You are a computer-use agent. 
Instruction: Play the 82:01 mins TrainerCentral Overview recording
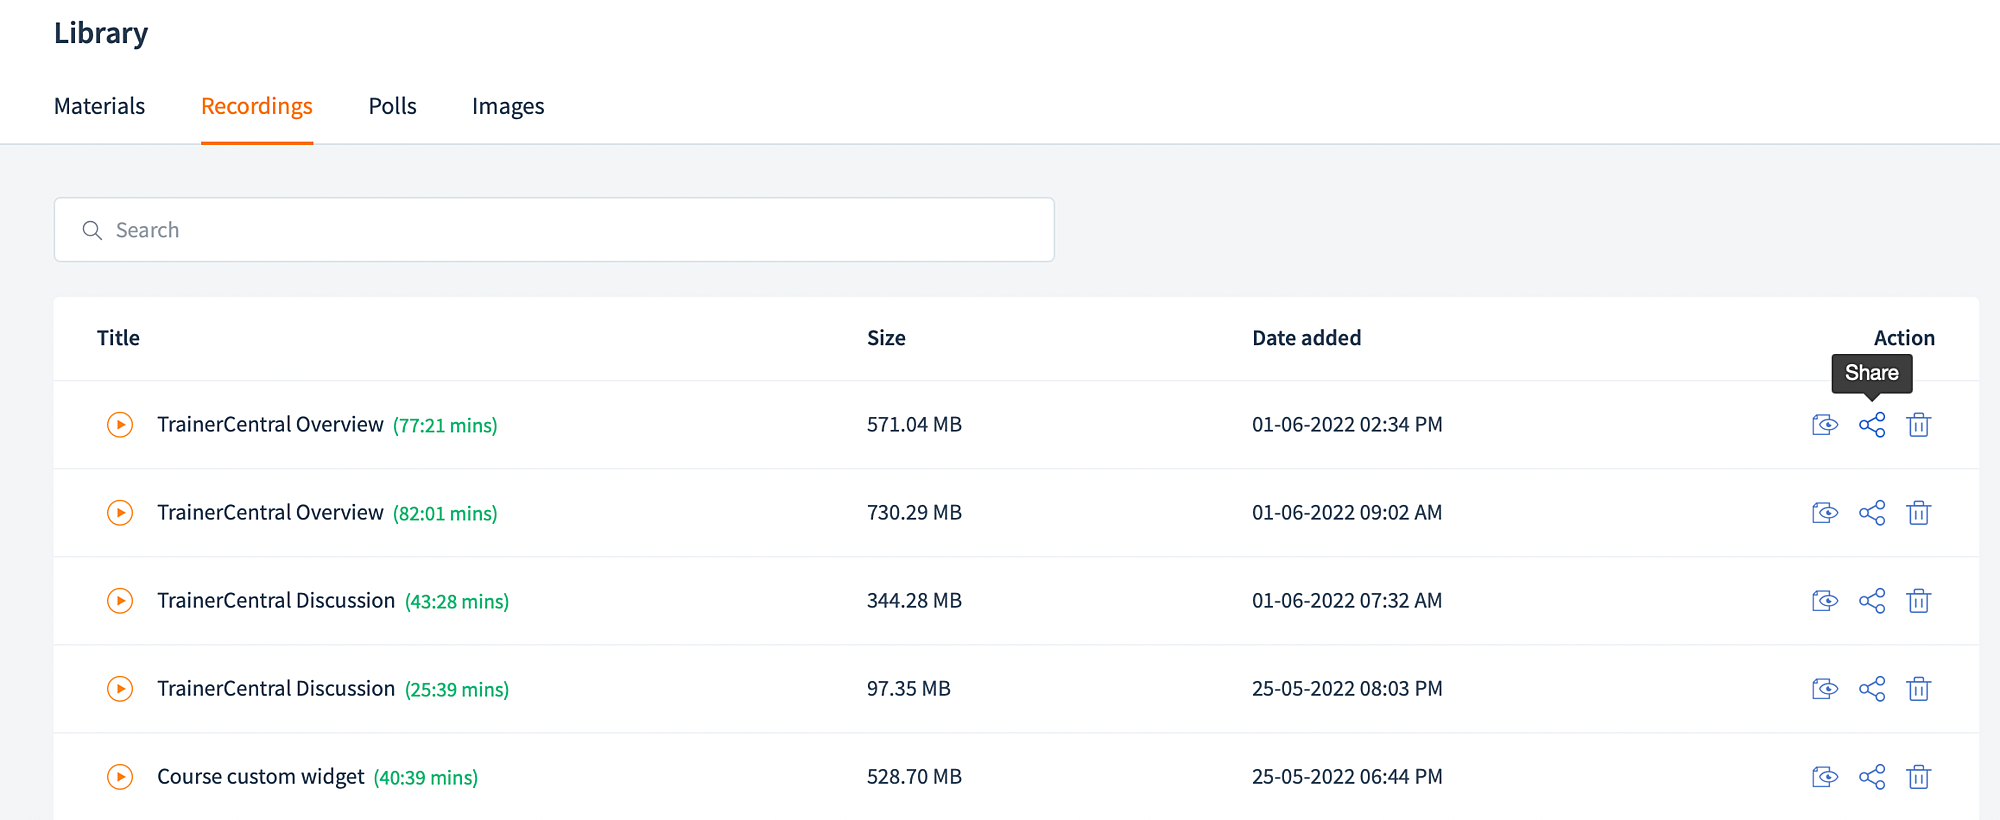coord(120,513)
